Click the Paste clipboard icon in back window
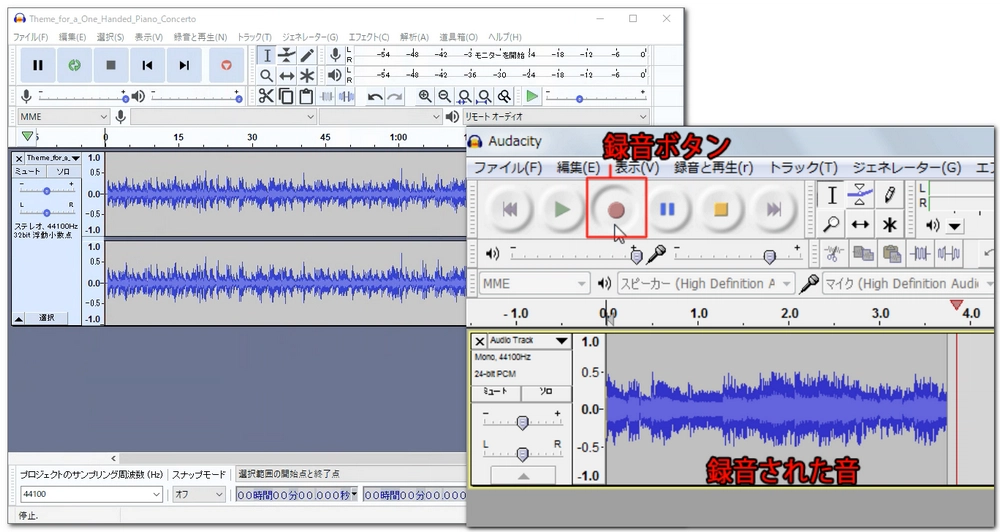This screenshot has width=1000, height=532. click(x=306, y=96)
